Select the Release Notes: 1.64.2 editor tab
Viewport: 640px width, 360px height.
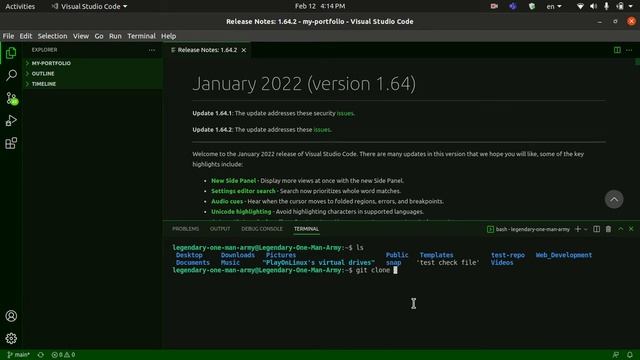click(x=207, y=50)
